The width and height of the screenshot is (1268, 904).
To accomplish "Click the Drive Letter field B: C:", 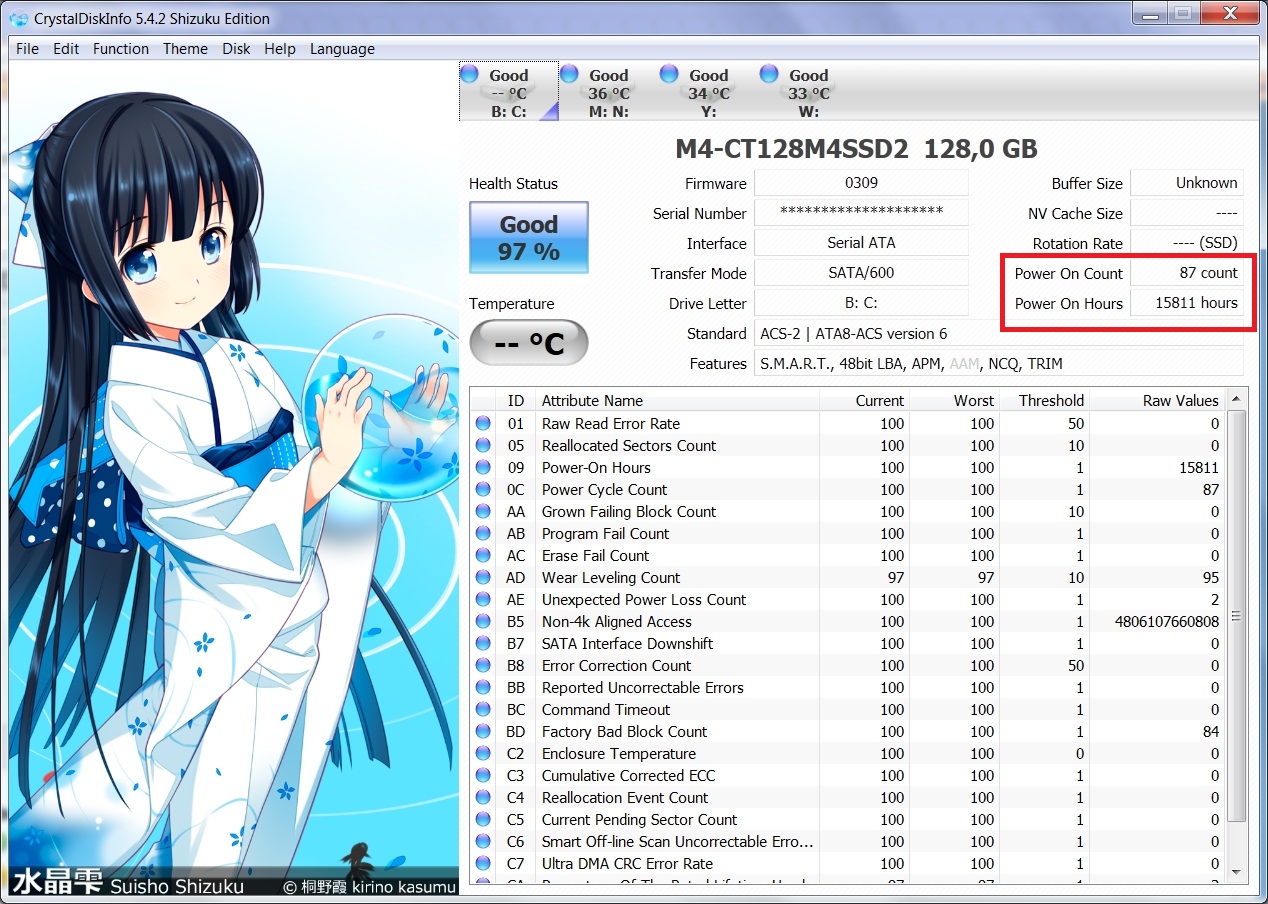I will pos(861,303).
